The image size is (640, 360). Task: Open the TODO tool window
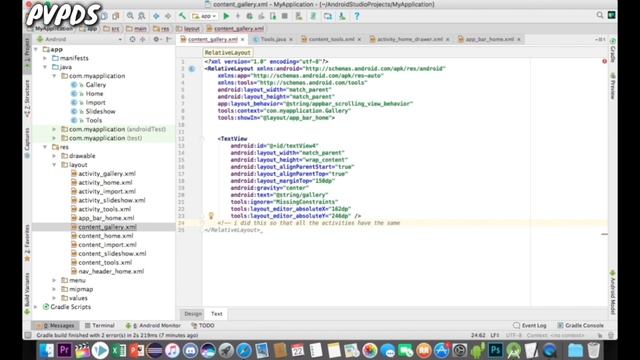[203, 326]
